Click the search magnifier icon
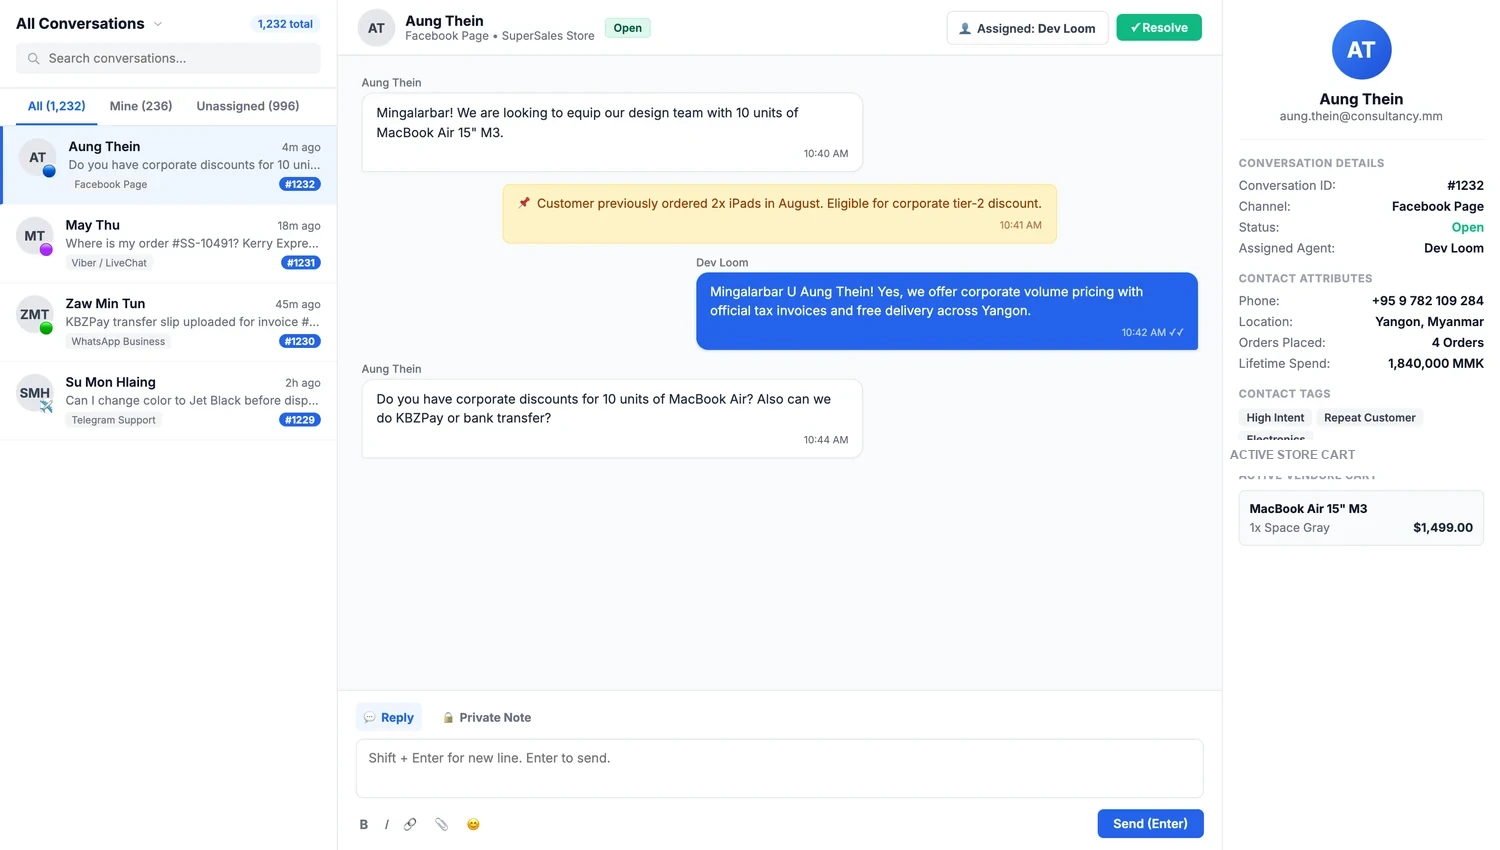 coord(34,58)
